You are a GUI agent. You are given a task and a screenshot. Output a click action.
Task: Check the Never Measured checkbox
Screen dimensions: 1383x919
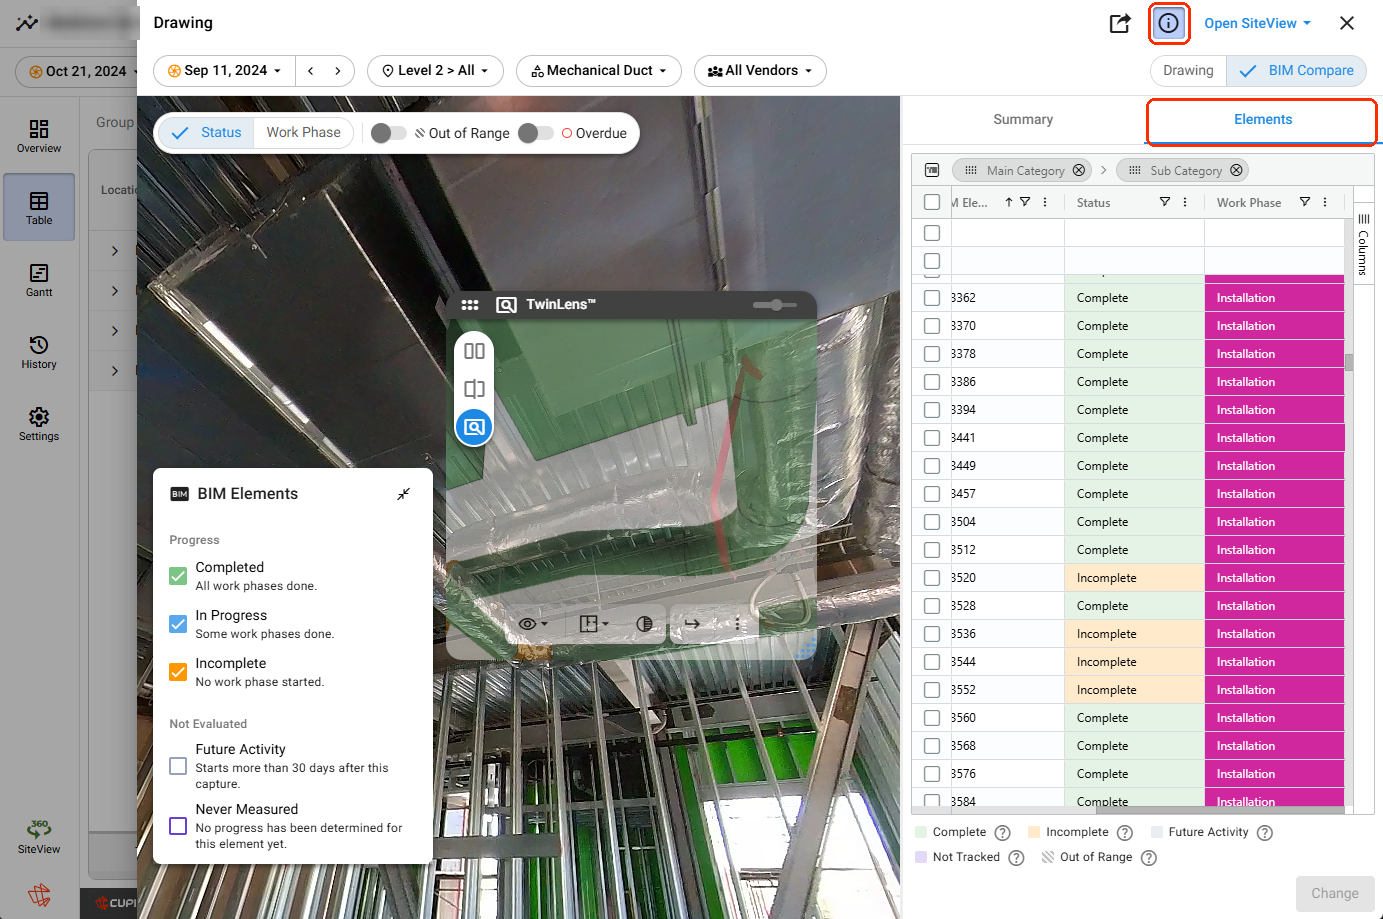point(178,826)
